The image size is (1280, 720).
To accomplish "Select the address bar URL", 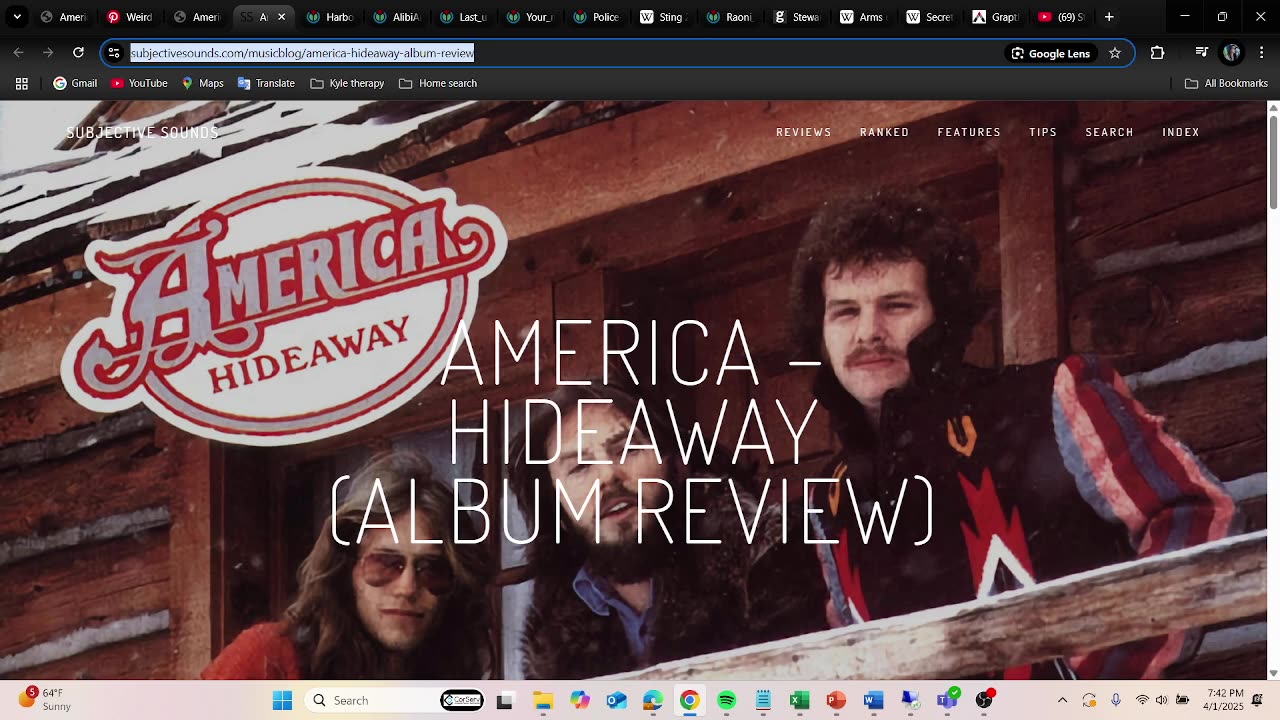I will (302, 53).
